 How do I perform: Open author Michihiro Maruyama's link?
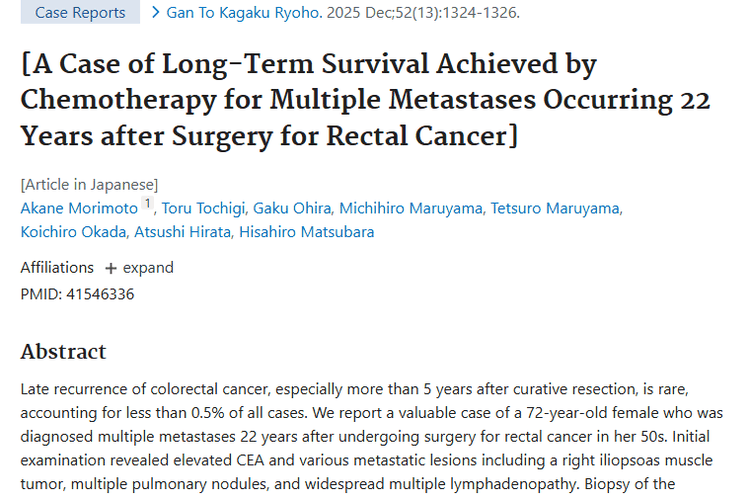click(411, 208)
